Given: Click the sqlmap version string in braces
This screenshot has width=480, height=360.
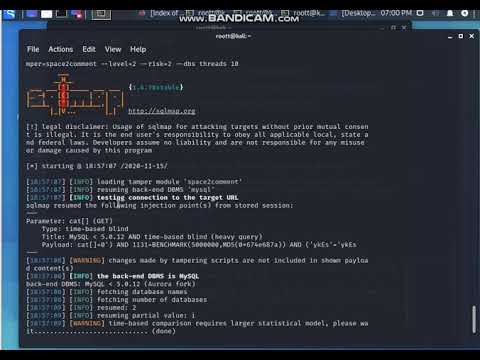Looking at the screenshot, I should coord(156,87).
